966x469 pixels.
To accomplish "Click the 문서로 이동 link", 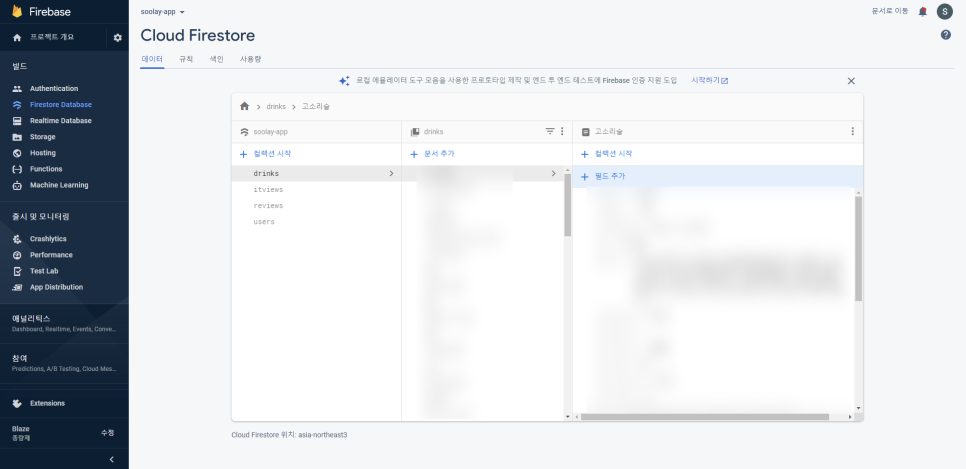I will [890, 11].
